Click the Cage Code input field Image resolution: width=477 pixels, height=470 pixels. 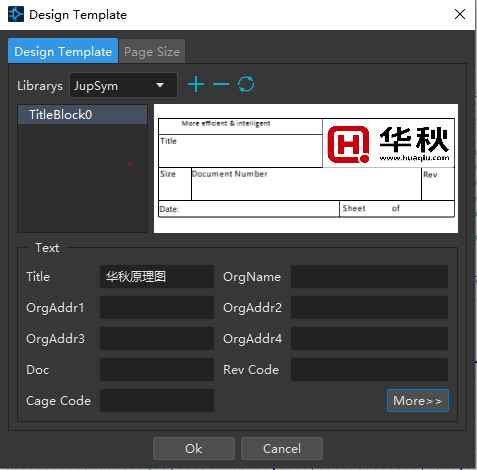click(x=157, y=400)
